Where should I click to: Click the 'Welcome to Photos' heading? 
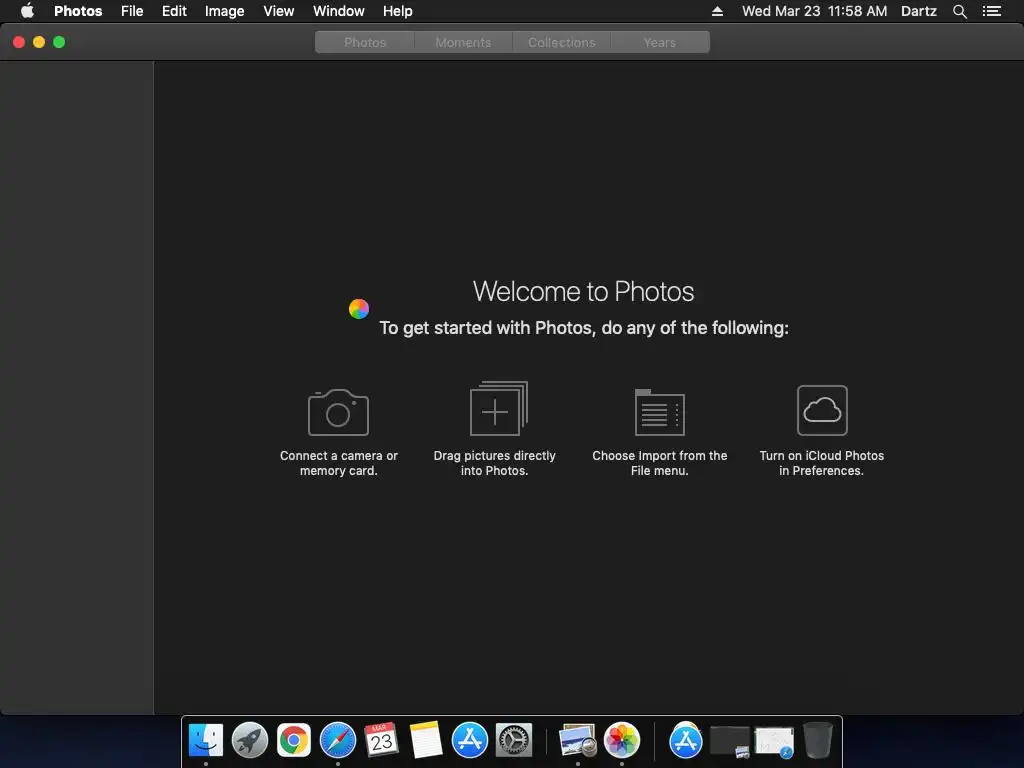tap(583, 291)
